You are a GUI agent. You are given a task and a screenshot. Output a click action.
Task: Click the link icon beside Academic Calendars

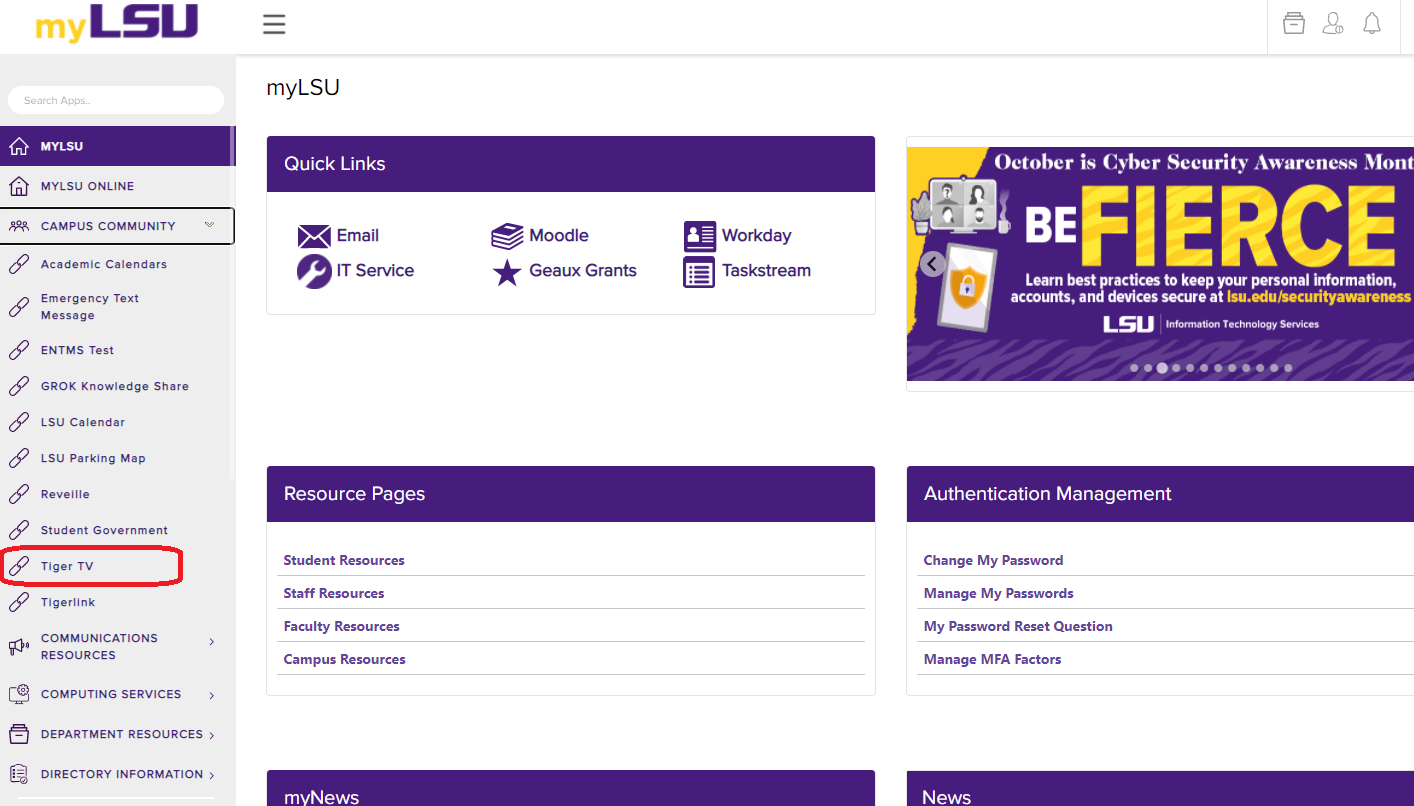coord(18,264)
